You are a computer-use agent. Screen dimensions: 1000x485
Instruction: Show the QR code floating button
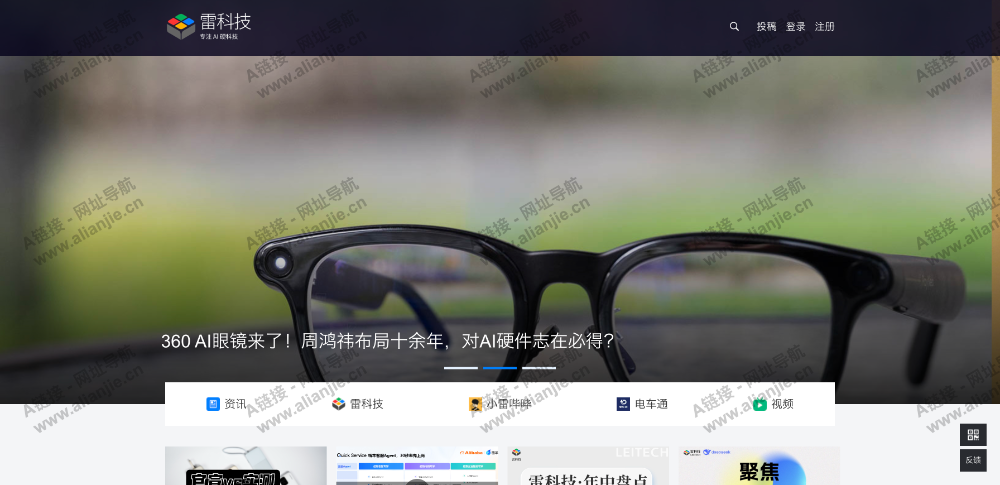pyautogui.click(x=973, y=435)
